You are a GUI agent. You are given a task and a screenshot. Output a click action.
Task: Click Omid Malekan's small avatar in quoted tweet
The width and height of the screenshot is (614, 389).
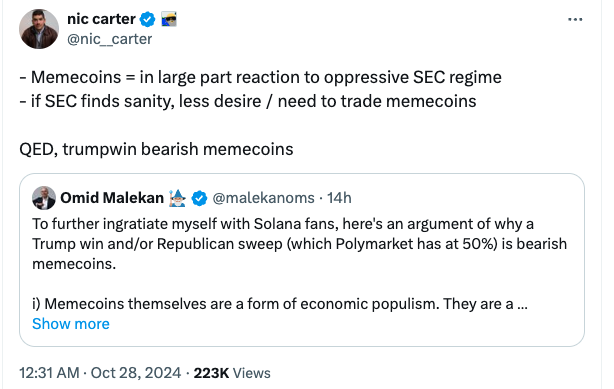pyautogui.click(x=44, y=198)
